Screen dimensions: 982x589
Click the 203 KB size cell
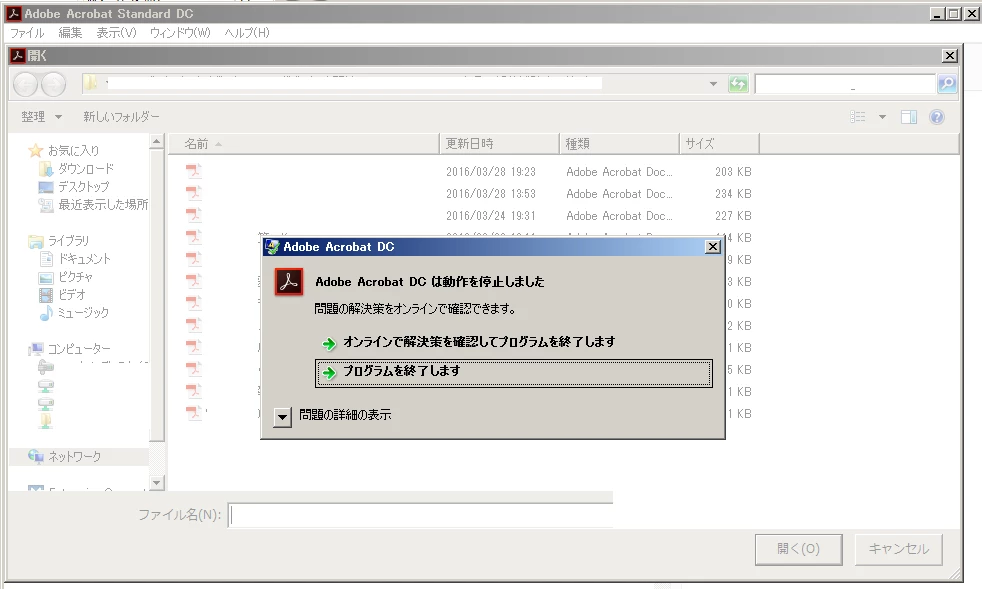pyautogui.click(x=733, y=172)
